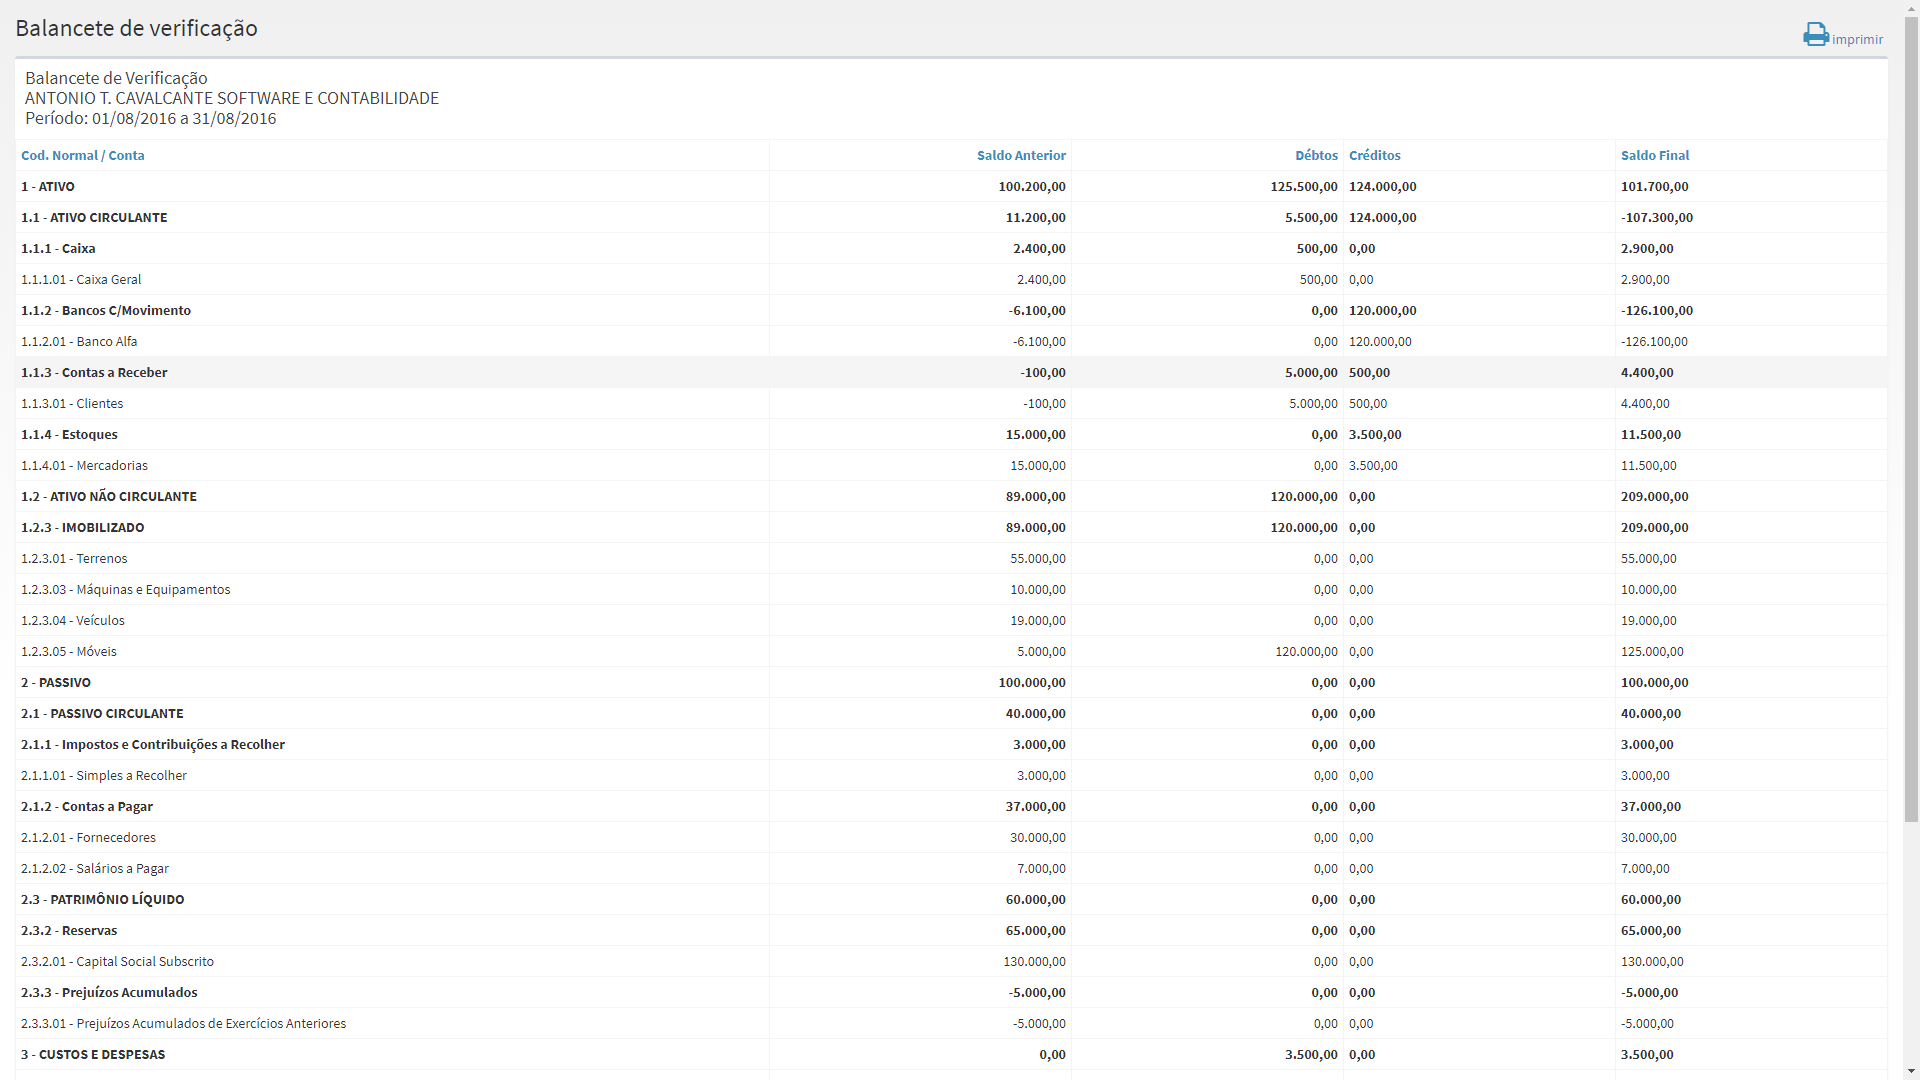
Task: Select the '1.2.3.04 - Veículos' account
Action: [x=951, y=620]
